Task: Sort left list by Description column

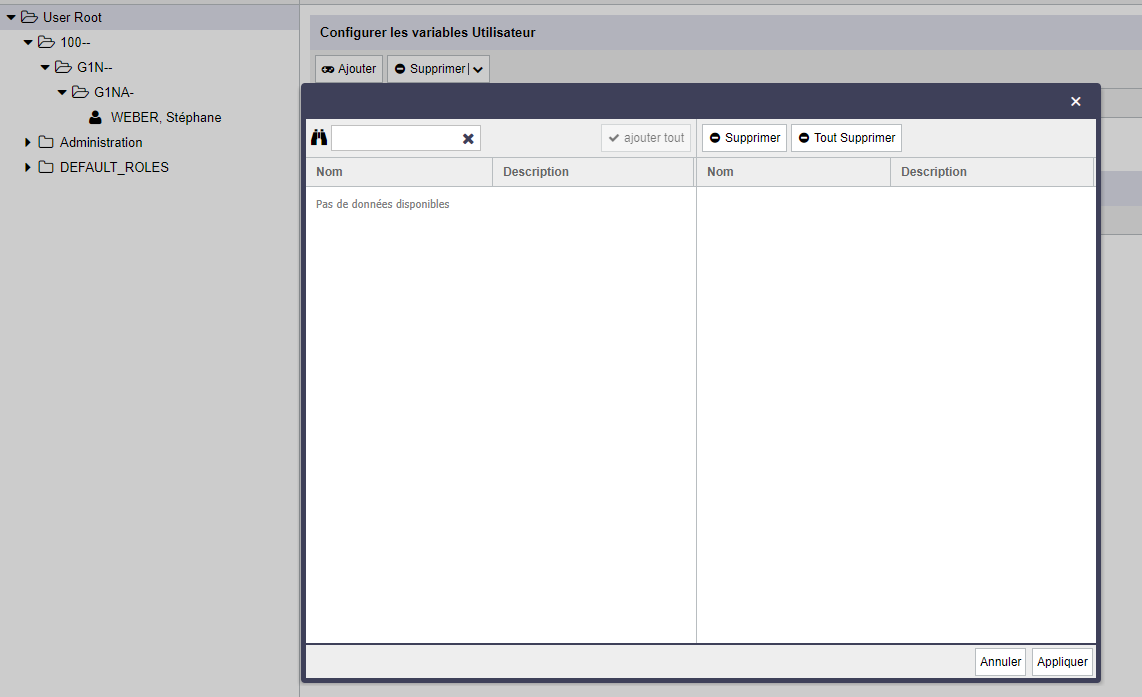Action: 593,172
